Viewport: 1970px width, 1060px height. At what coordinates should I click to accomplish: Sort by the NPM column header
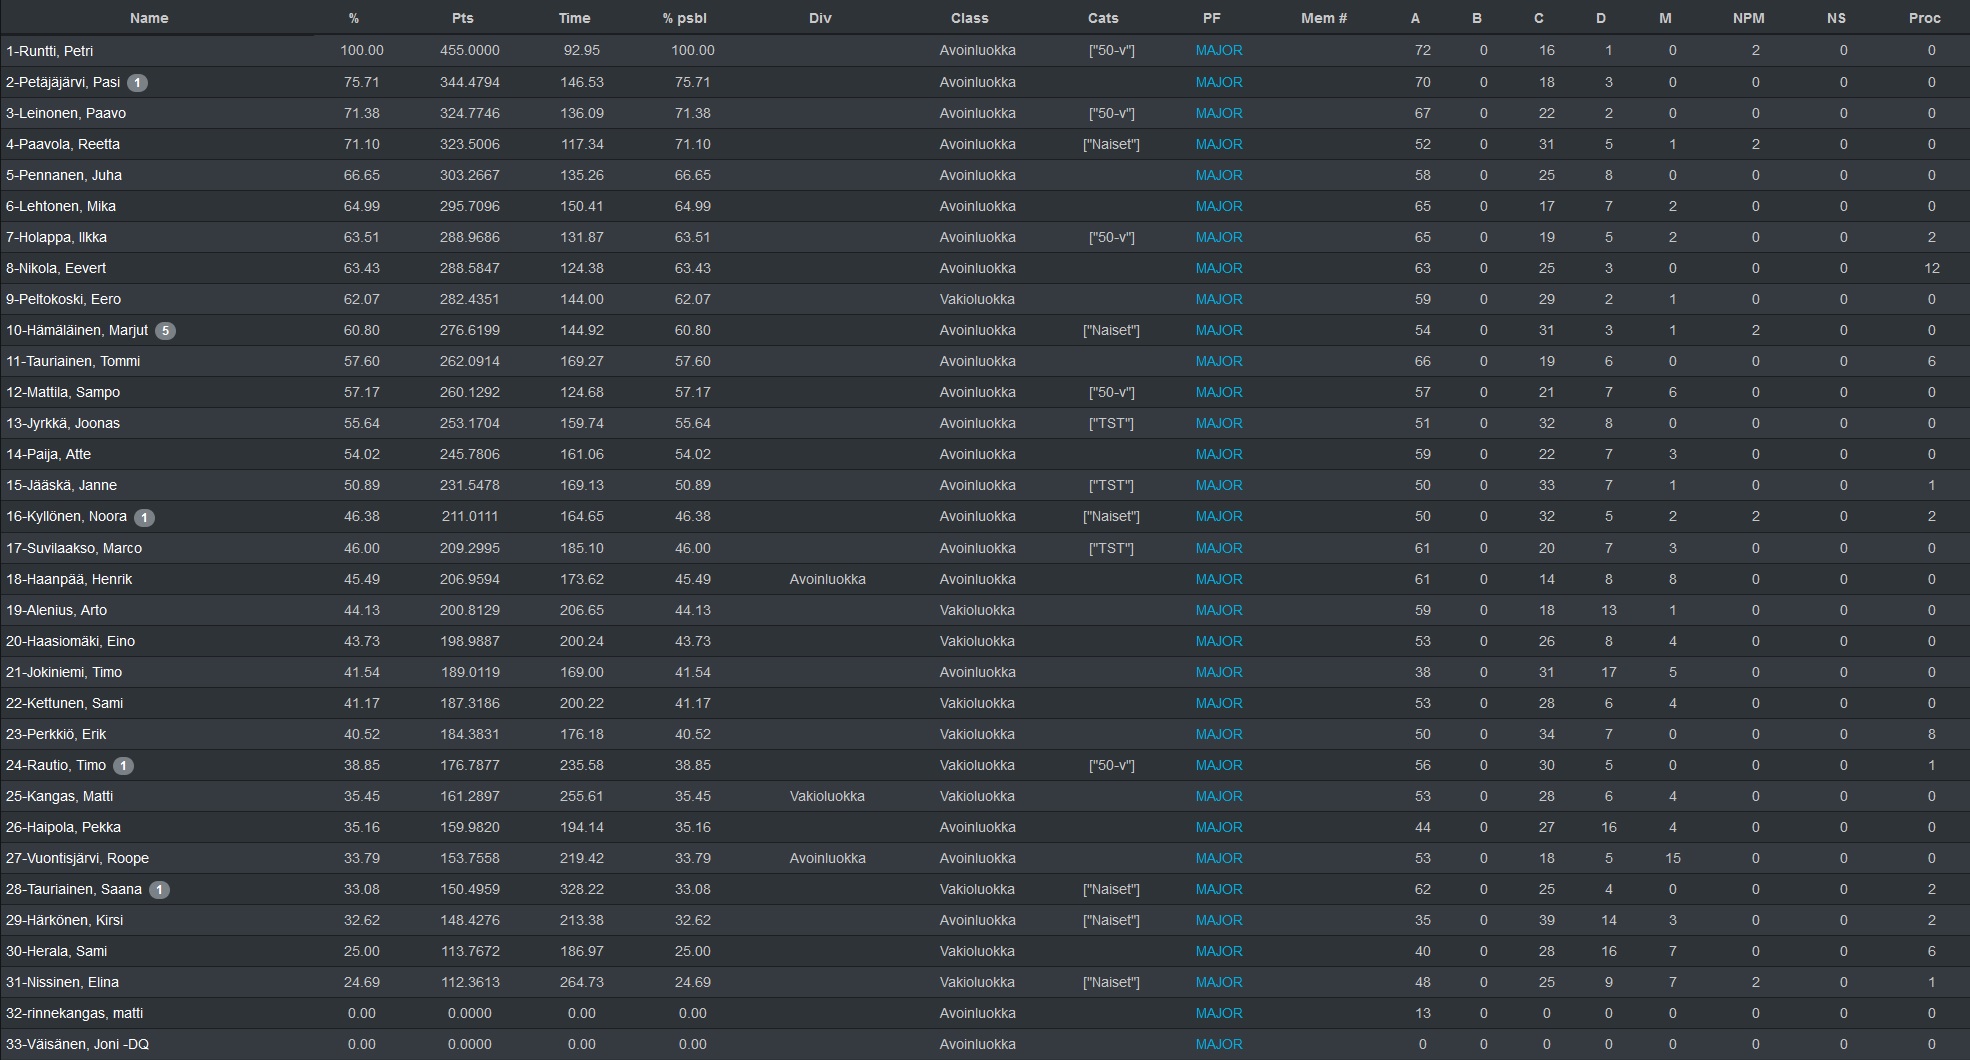[1749, 18]
